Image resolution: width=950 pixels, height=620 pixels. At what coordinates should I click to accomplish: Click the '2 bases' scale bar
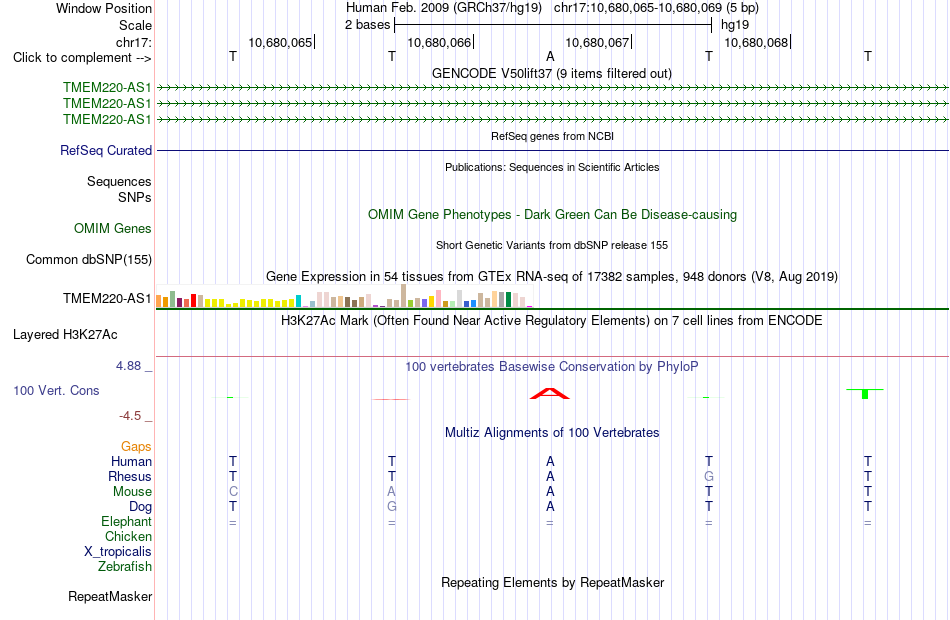pyautogui.click(x=553, y=25)
